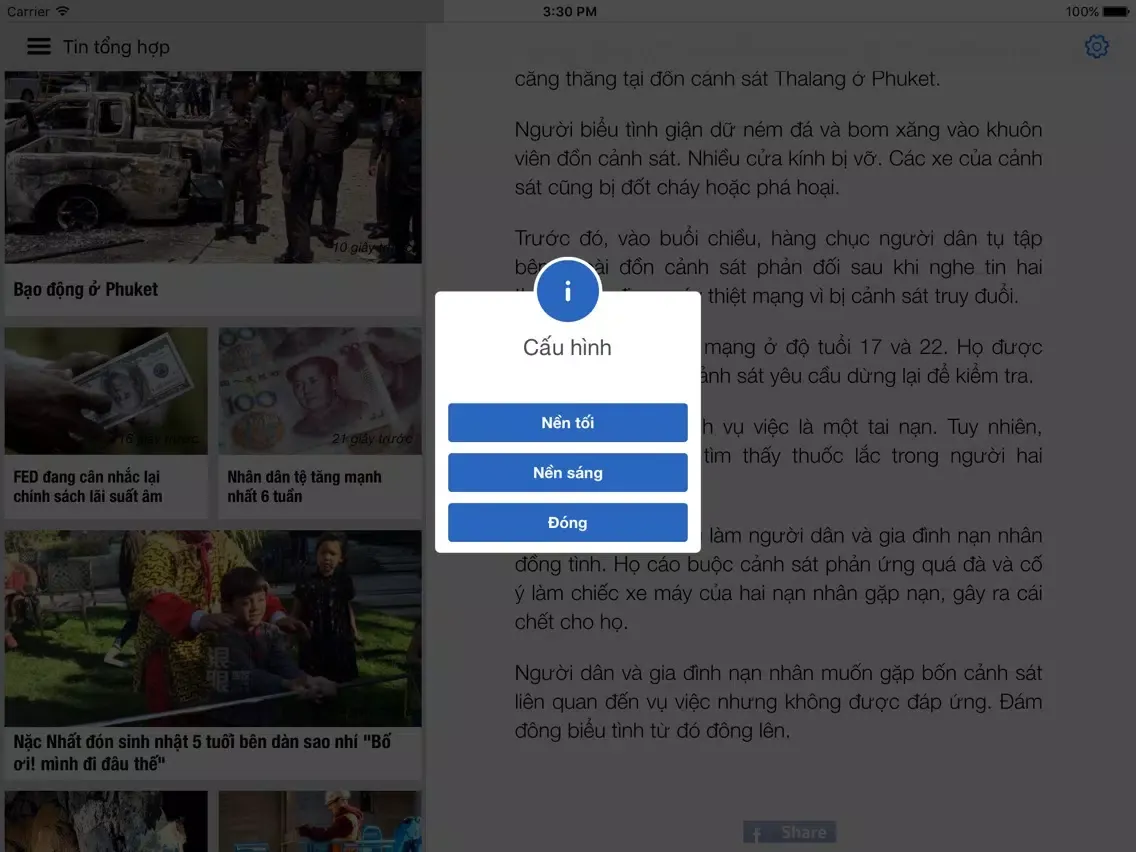
Task: Open the hamburger menu icon
Action: point(38,46)
